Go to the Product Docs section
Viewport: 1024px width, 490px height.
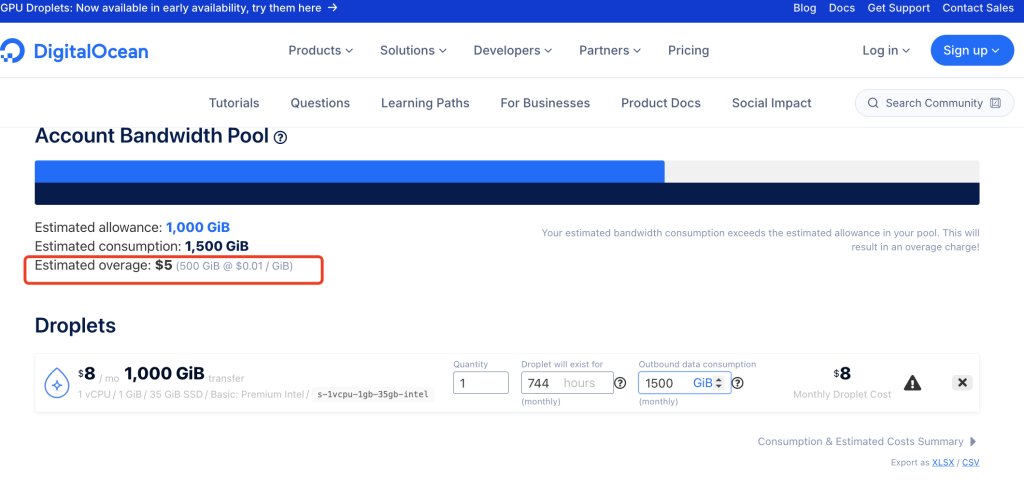(661, 103)
